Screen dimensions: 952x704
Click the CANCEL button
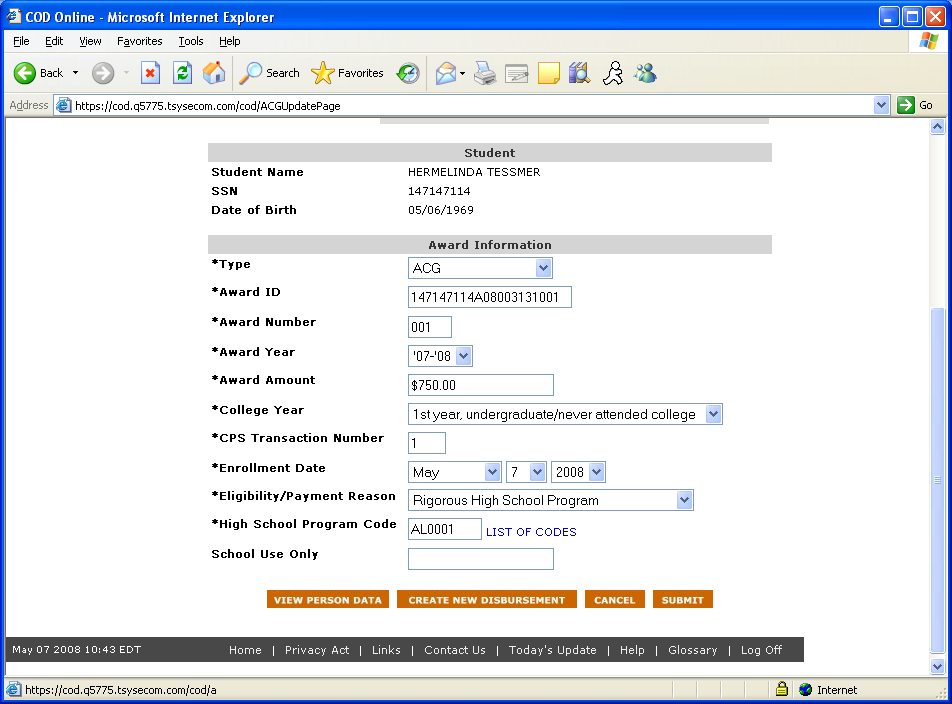614,600
